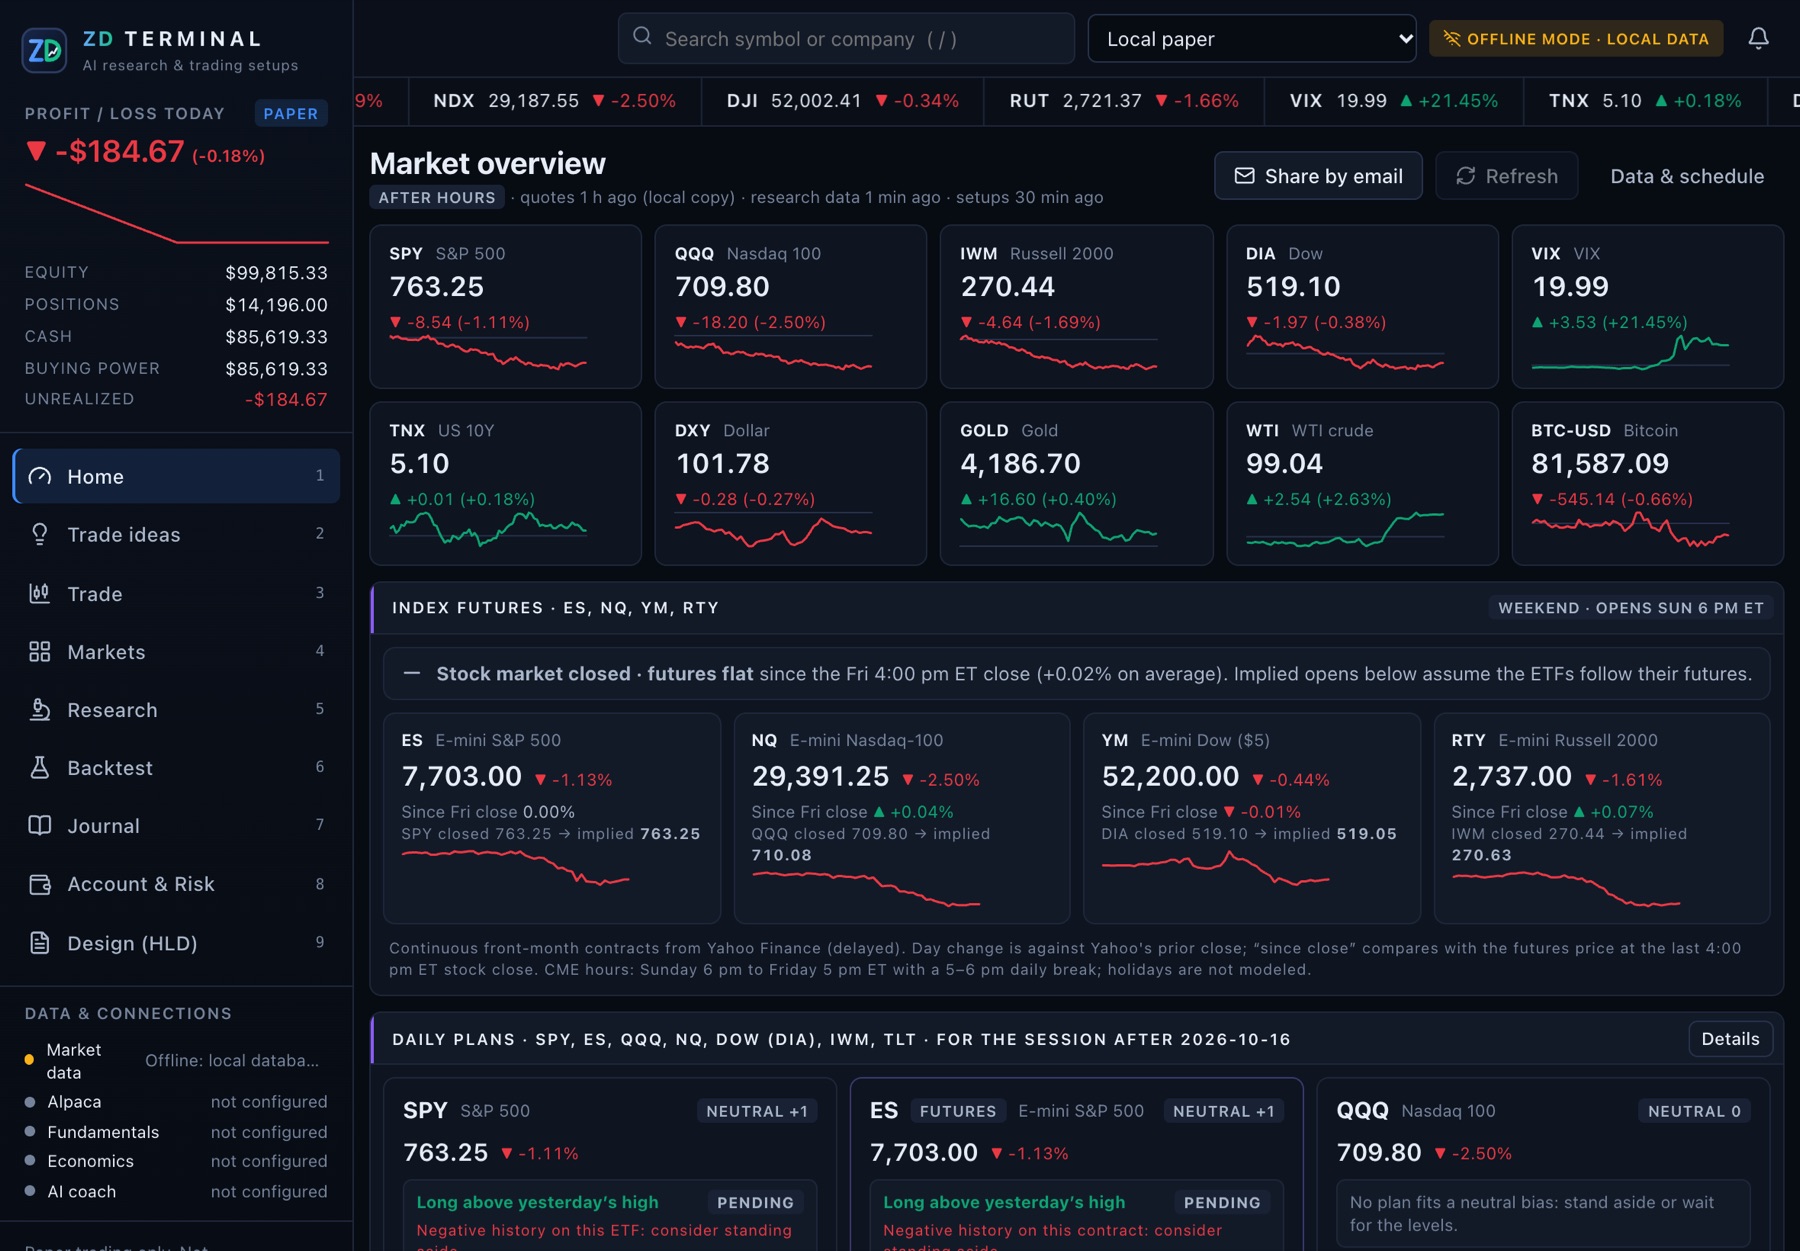
Task: Open the QQQ Nasdaq 100 overview card
Action: coord(790,307)
